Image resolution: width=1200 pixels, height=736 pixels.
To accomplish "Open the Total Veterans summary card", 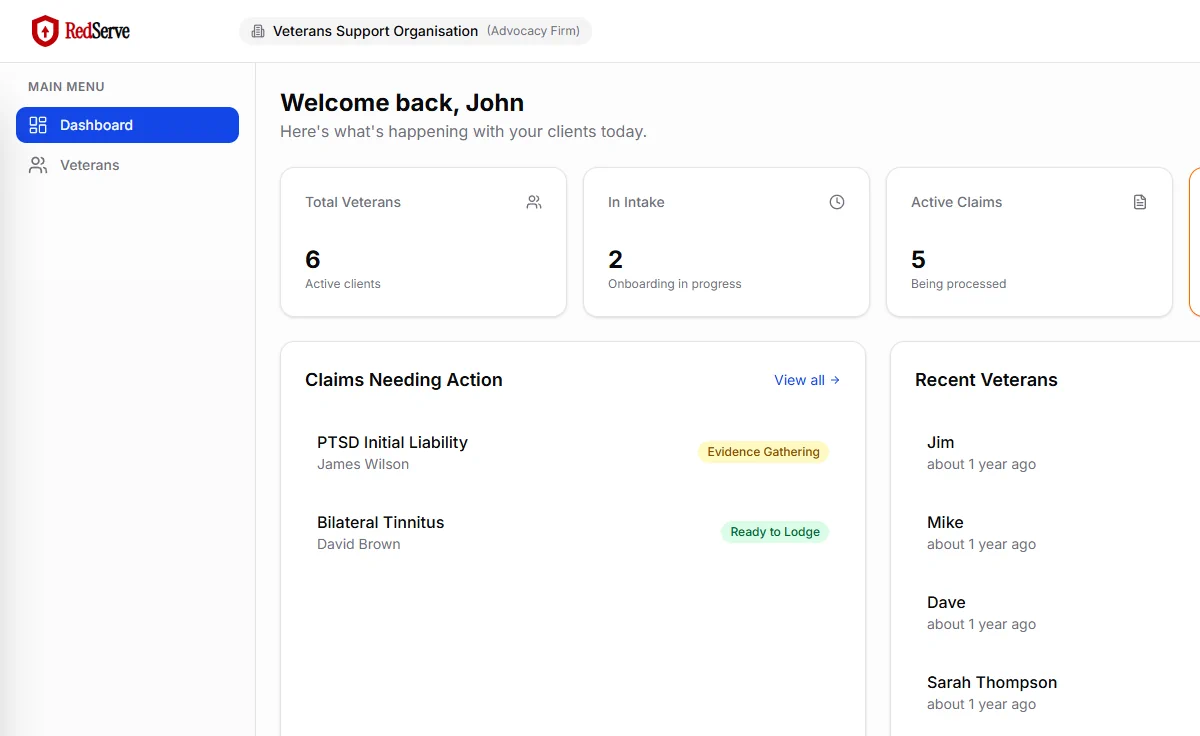I will point(423,242).
